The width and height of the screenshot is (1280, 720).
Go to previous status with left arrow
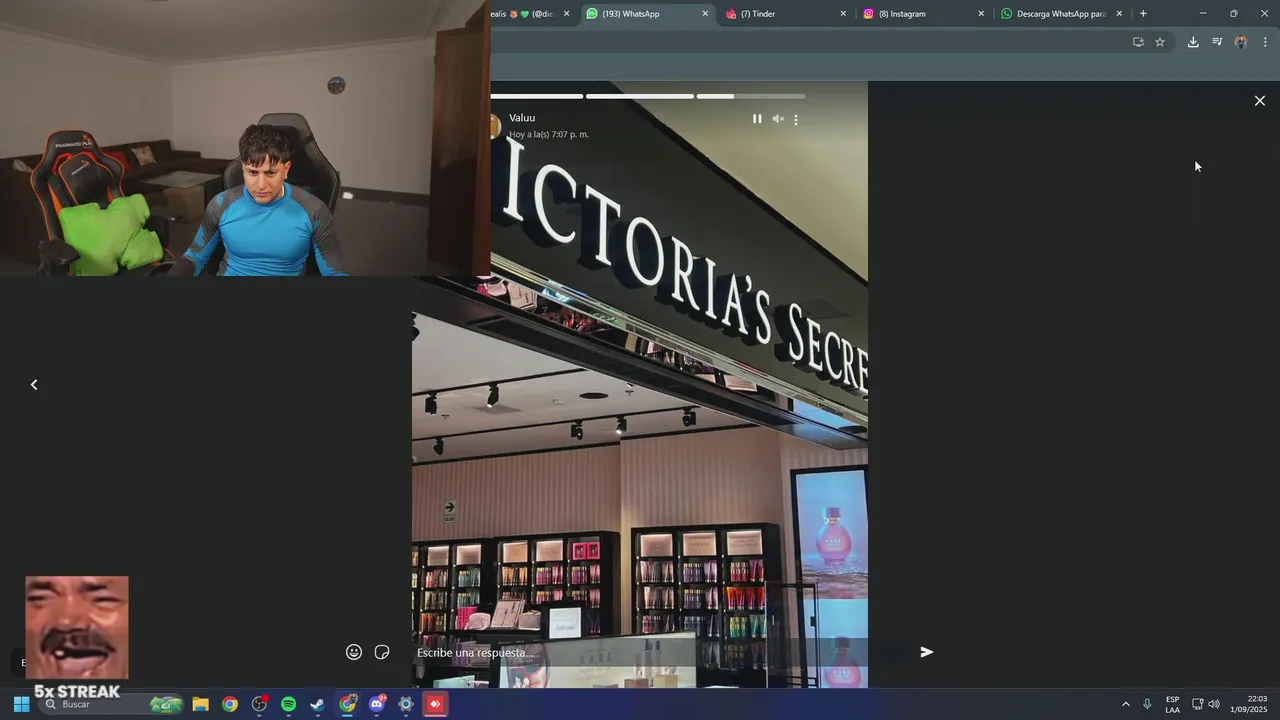click(x=34, y=385)
